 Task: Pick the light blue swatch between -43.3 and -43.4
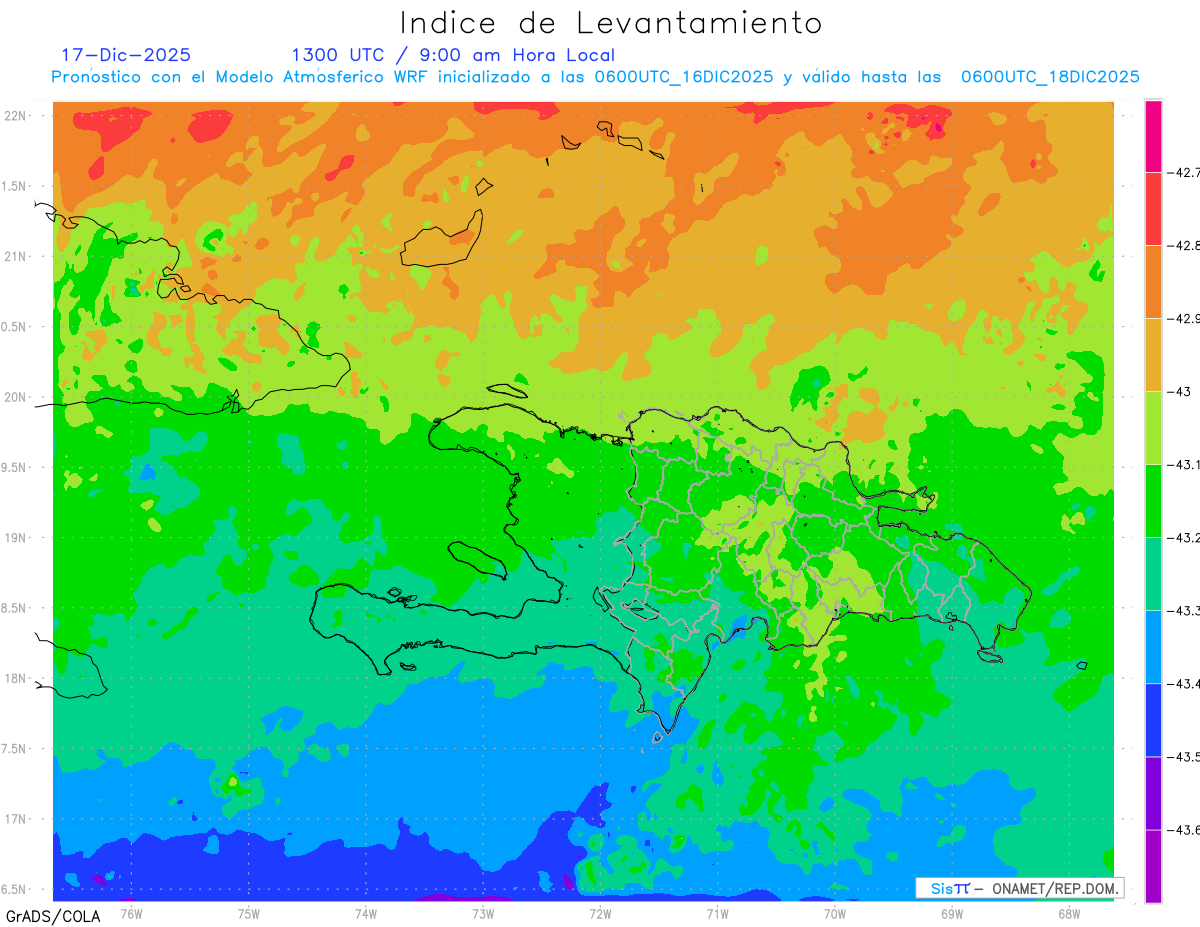click(1153, 646)
